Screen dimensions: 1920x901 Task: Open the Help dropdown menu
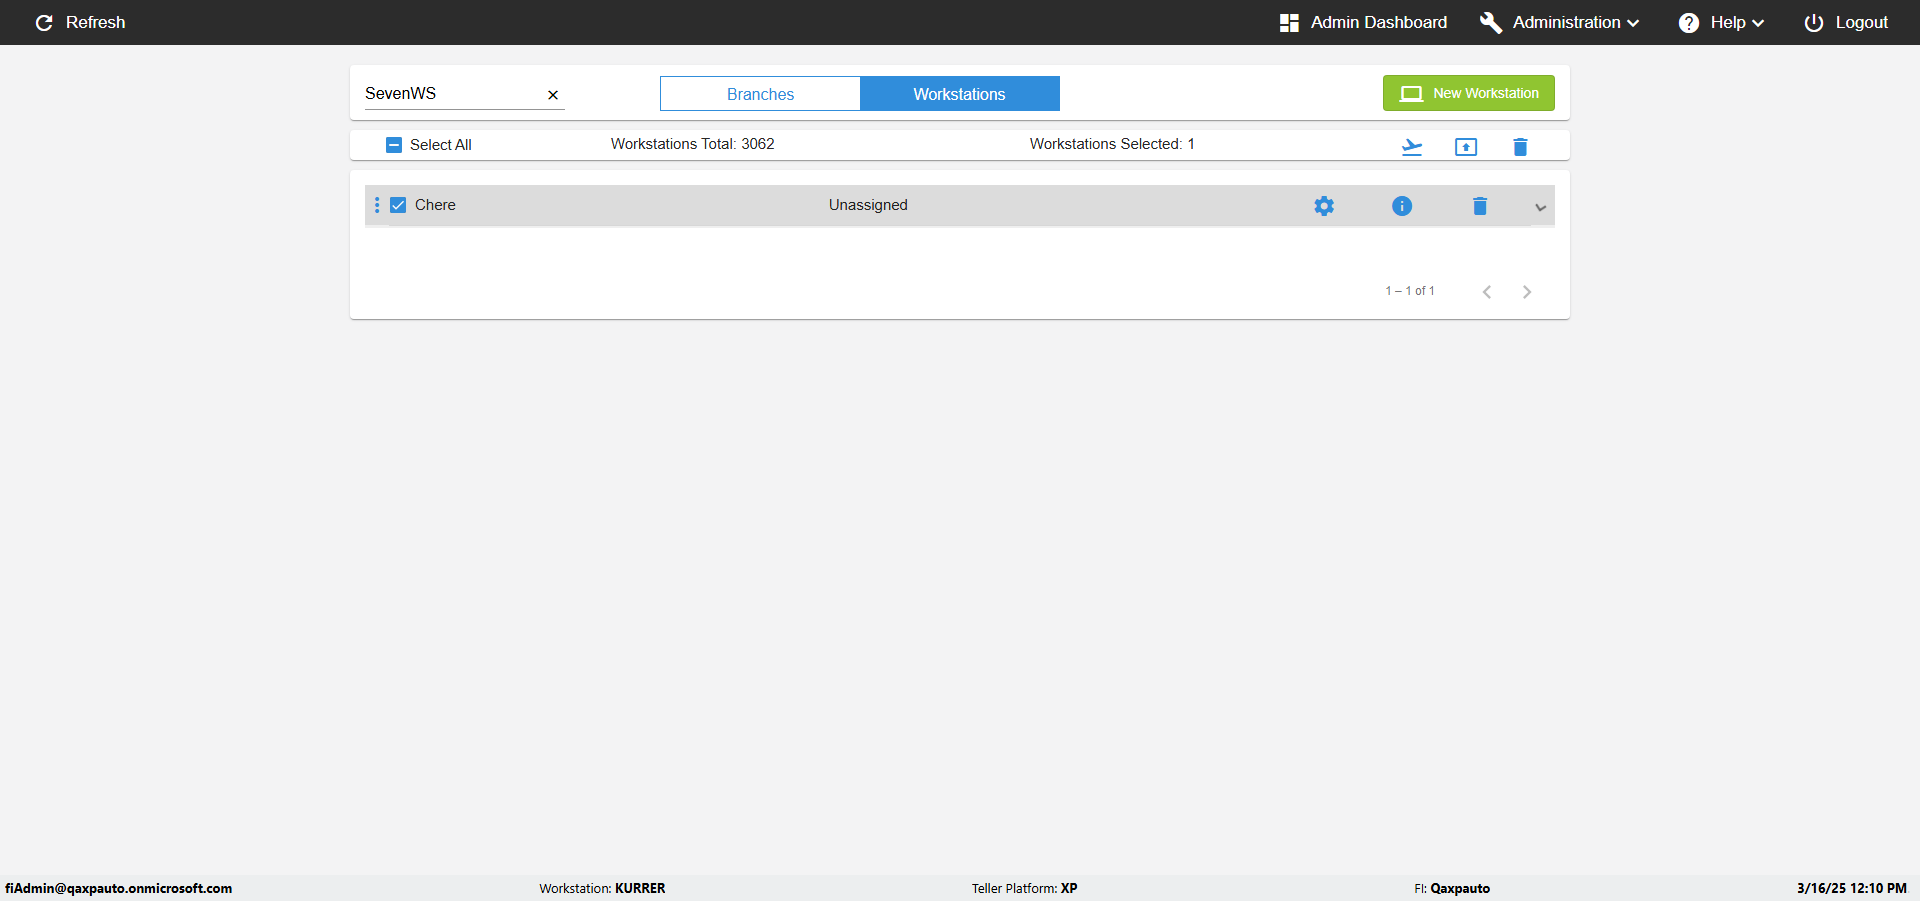pyautogui.click(x=1721, y=22)
